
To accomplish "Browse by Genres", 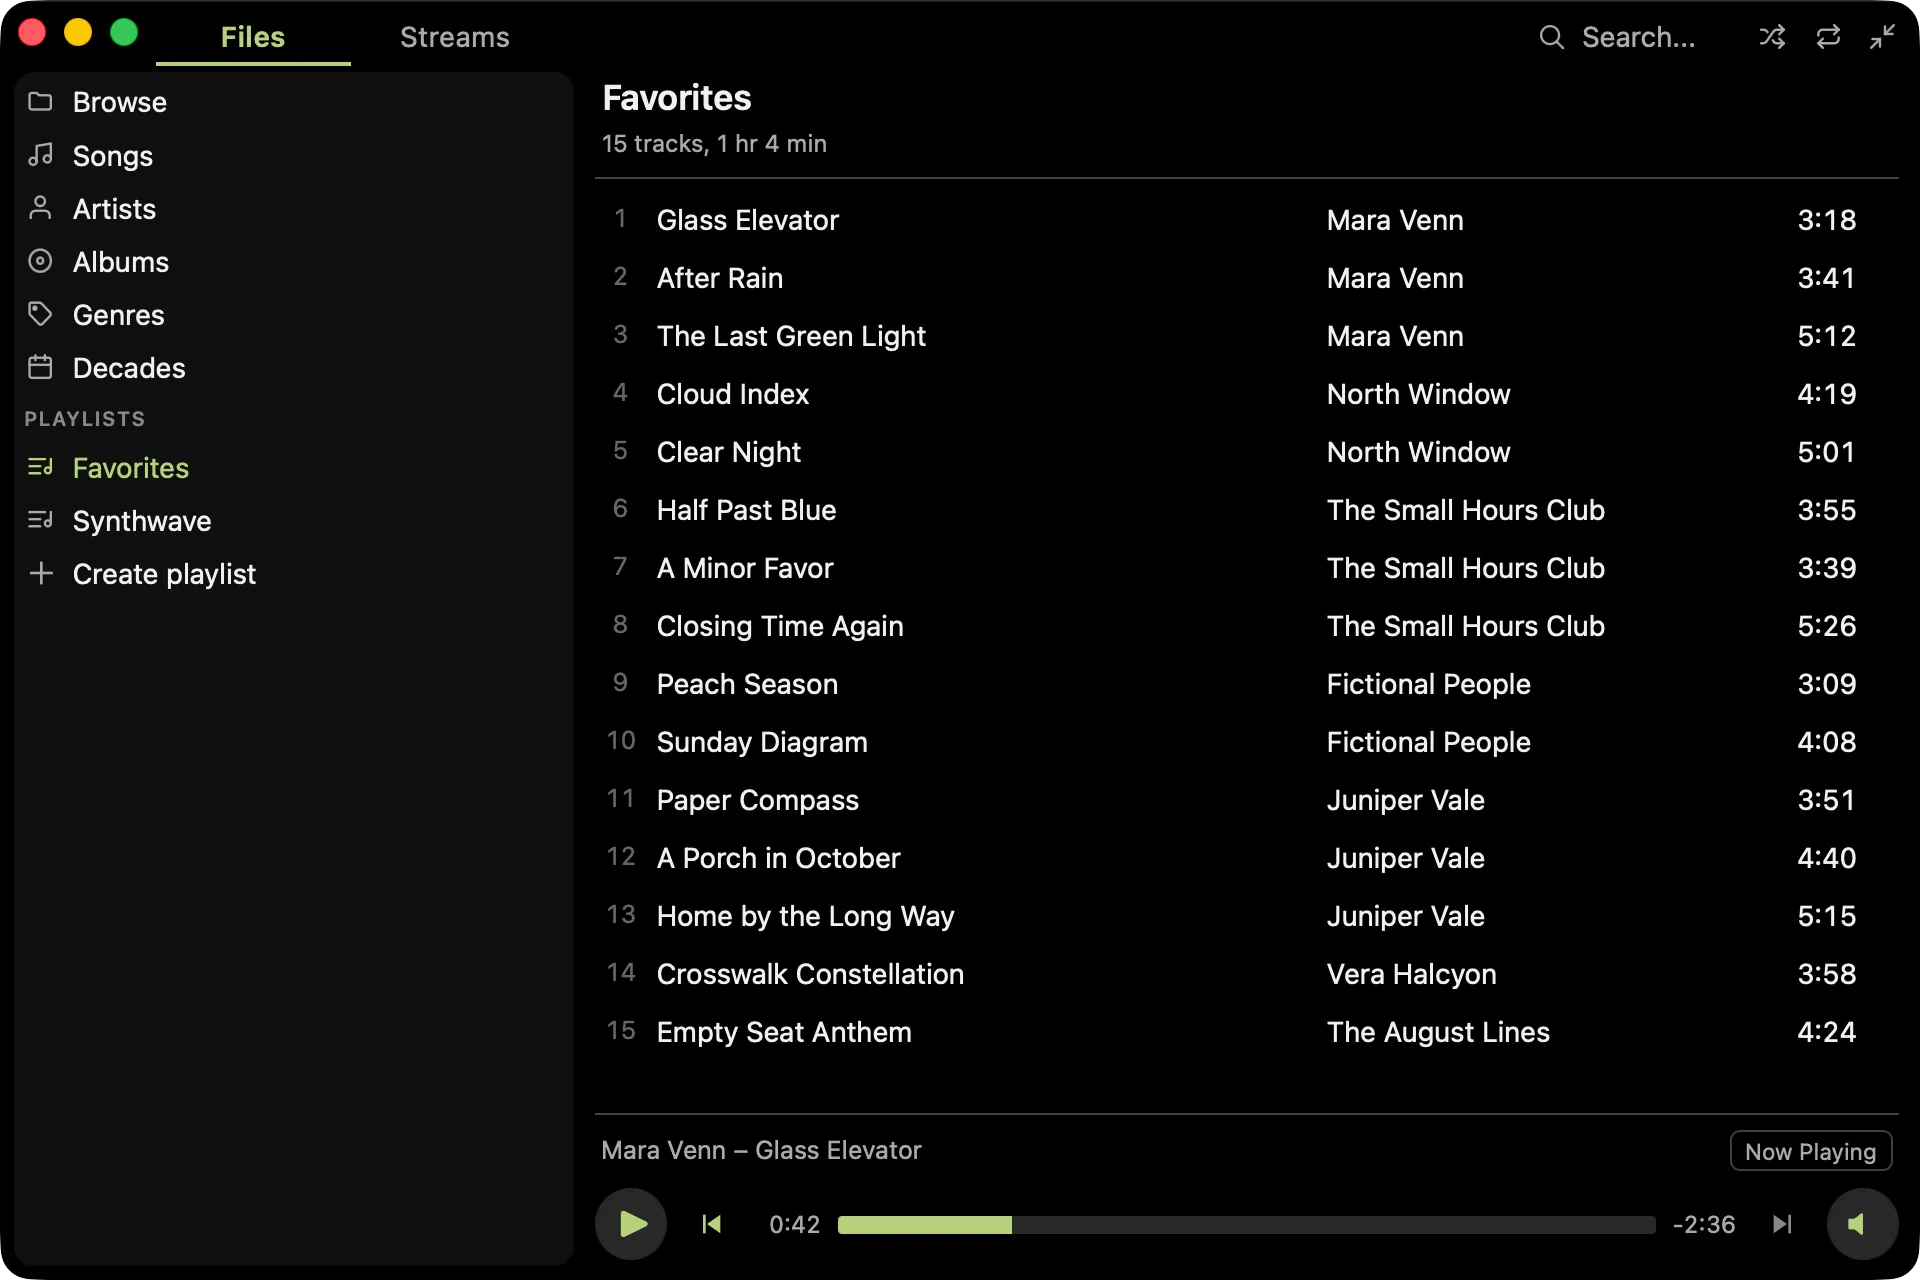I will (x=294, y=314).
